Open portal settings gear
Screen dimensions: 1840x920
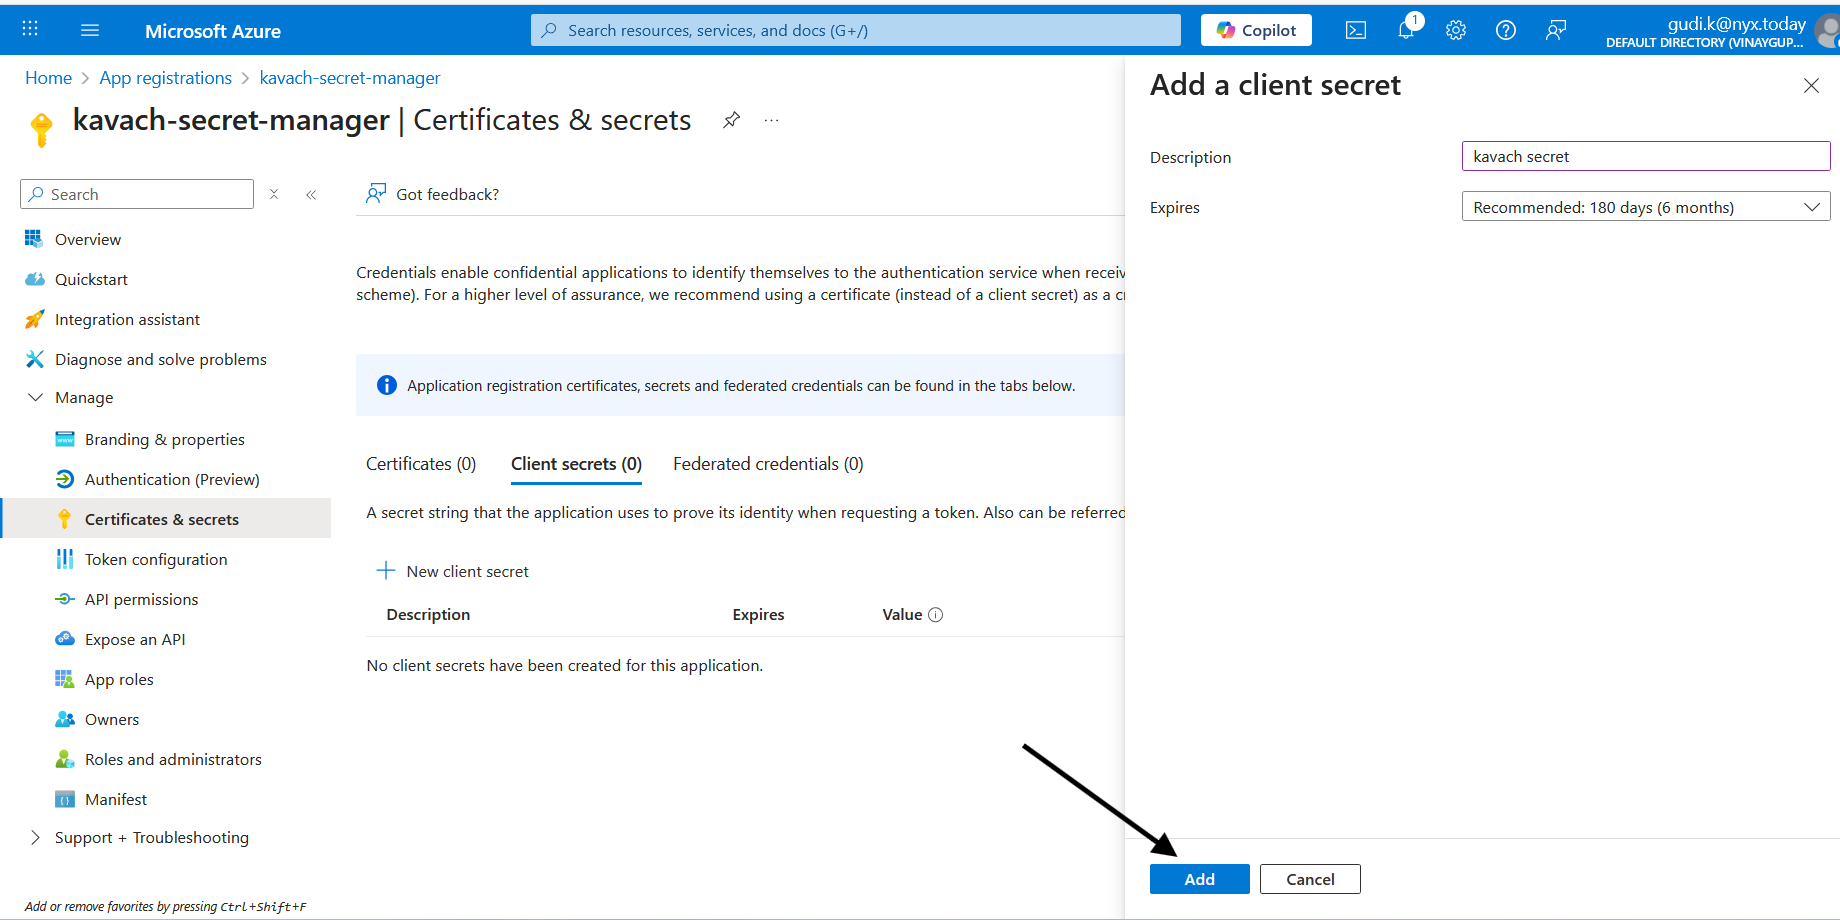1456,30
